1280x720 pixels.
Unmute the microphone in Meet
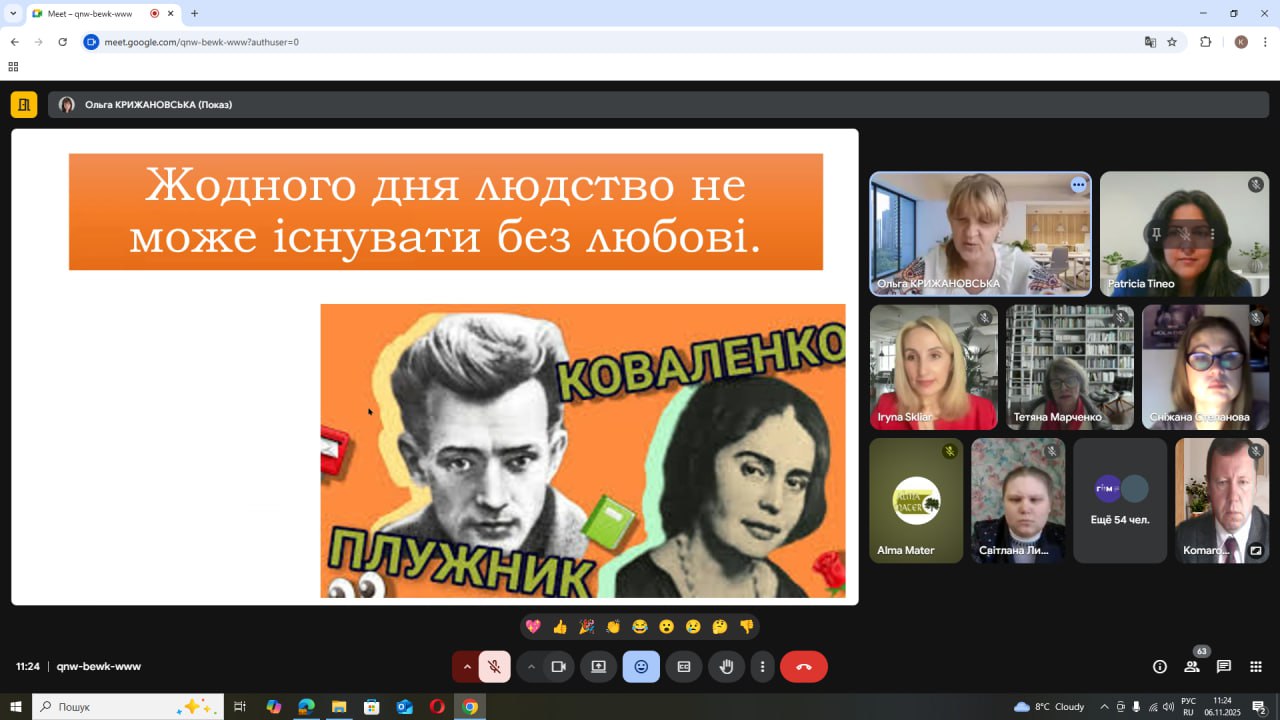pos(494,667)
